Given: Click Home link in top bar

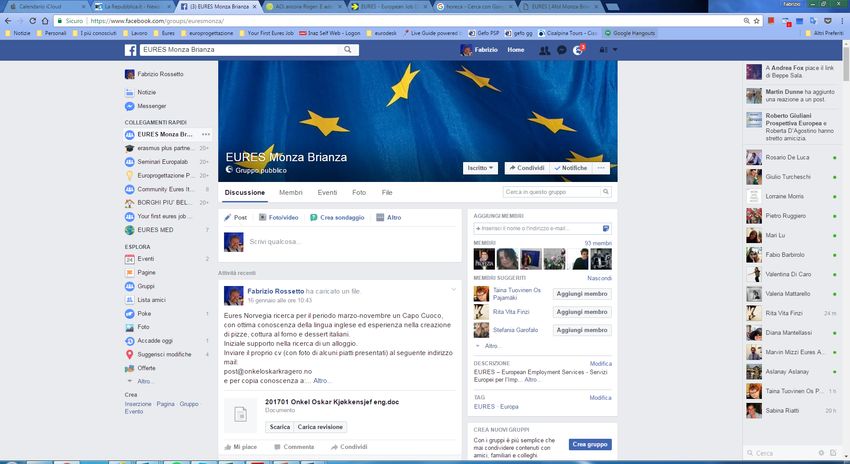Looking at the screenshot, I should point(516,50).
